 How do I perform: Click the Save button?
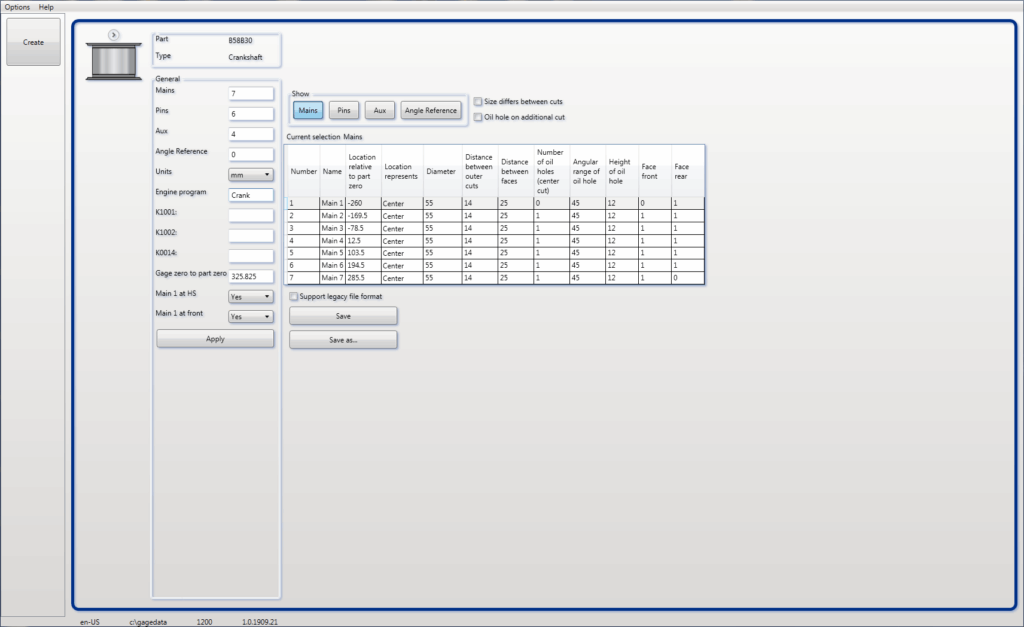click(343, 315)
